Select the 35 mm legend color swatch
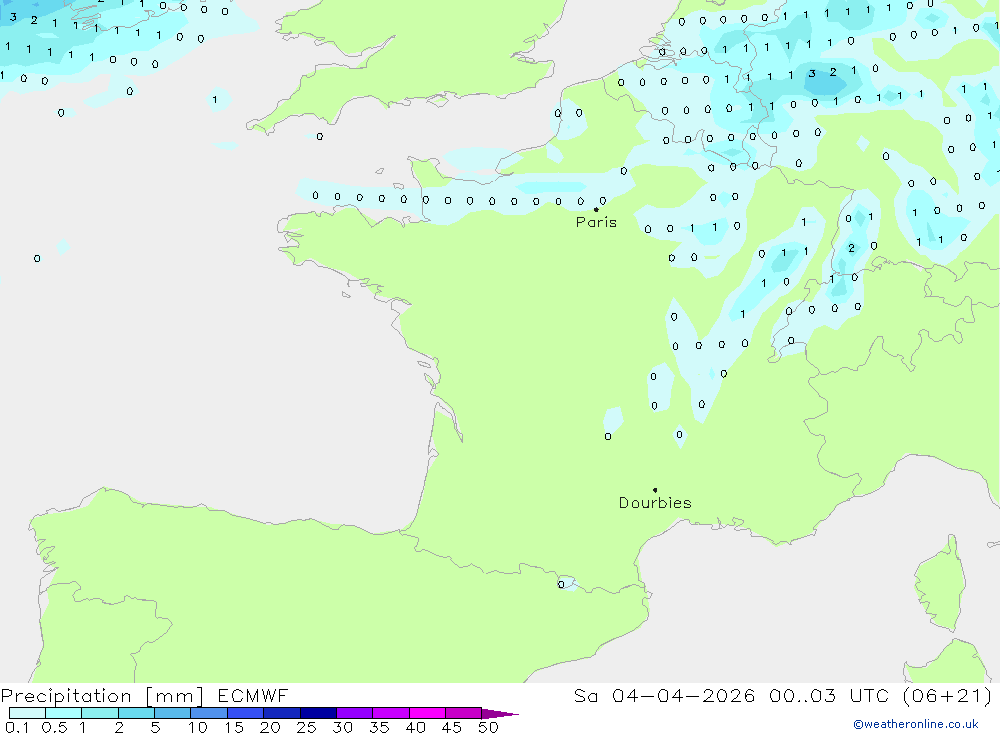This screenshot has height=733, width=1000. (391, 713)
